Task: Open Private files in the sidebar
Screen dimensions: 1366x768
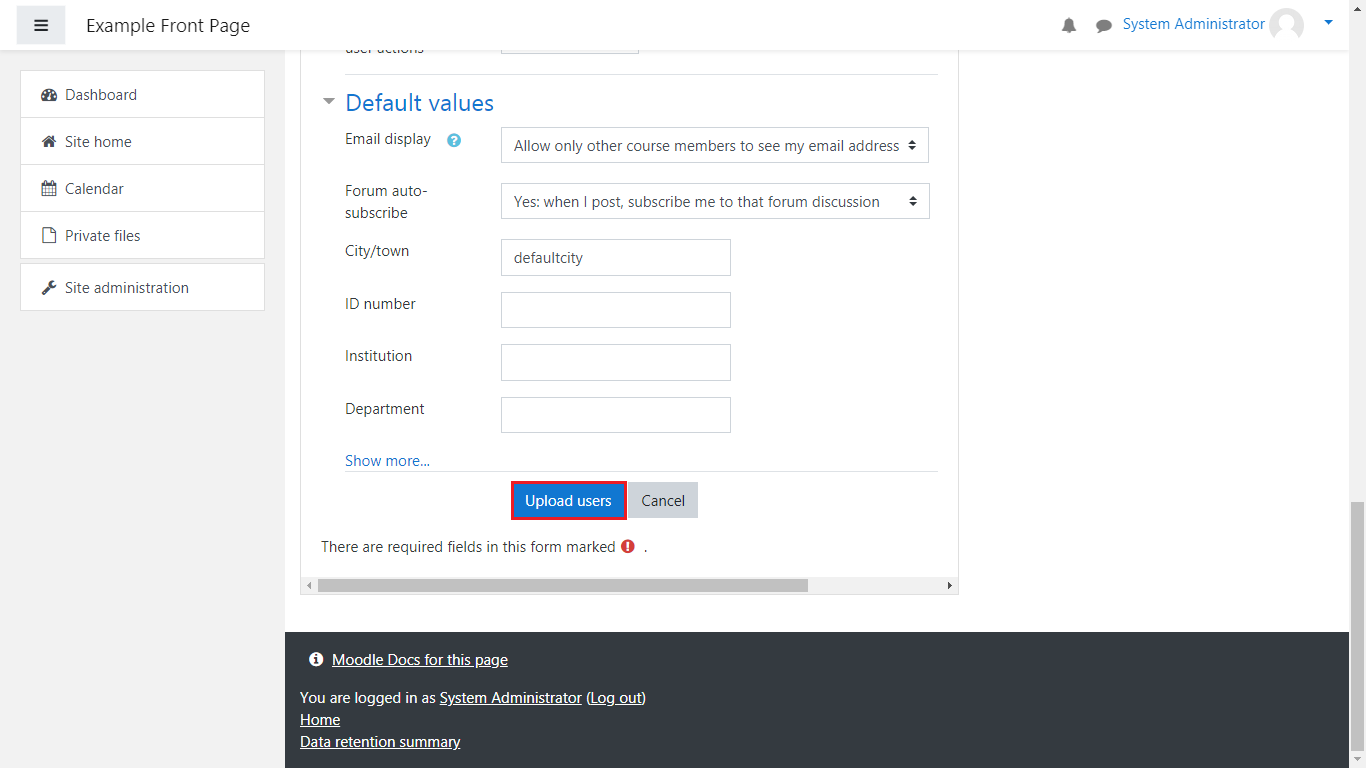Action: coord(102,236)
